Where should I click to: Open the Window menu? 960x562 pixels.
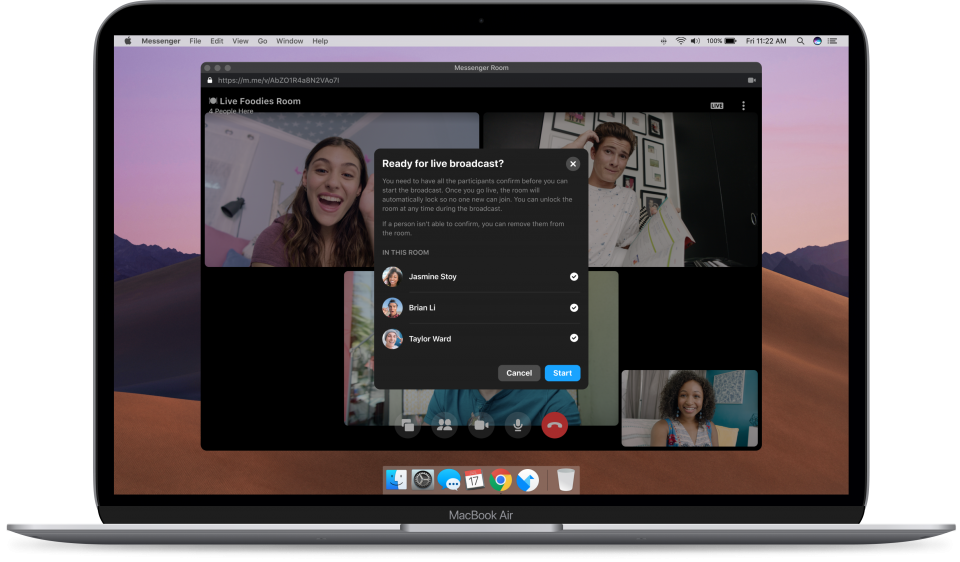pyautogui.click(x=289, y=41)
